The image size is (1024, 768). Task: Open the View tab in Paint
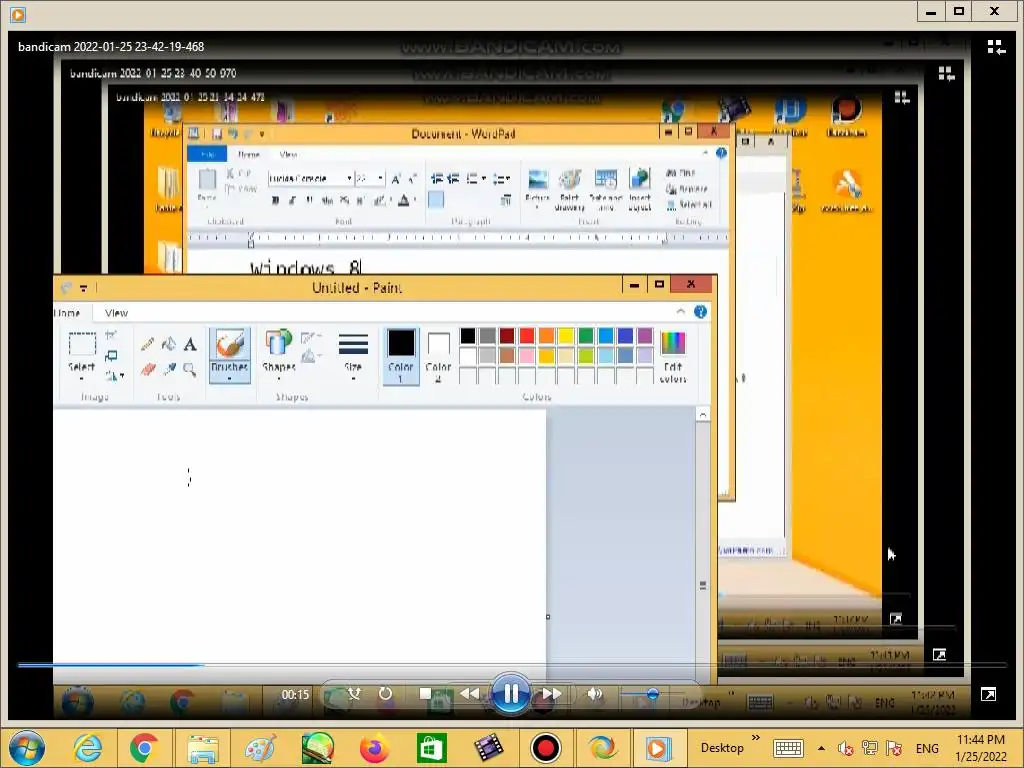click(x=116, y=313)
